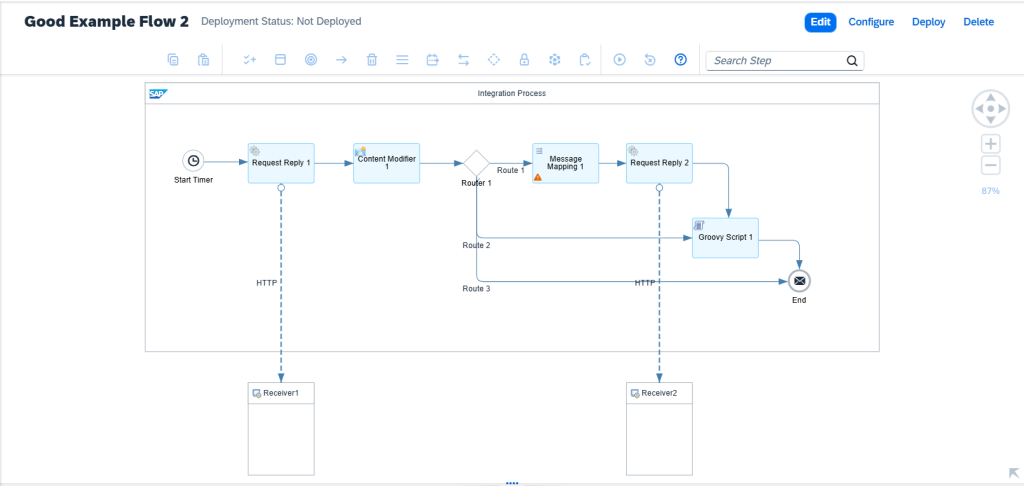Select the Receiver1 participant box
This screenshot has height=486, width=1024.
281,429
